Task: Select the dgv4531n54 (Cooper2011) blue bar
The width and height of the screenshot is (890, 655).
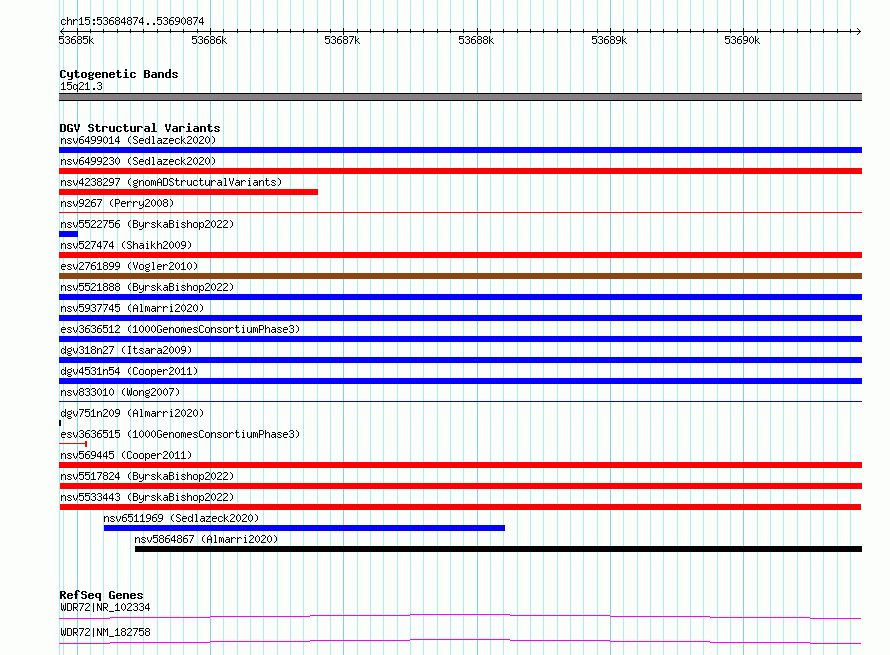Action: pyautogui.click(x=460, y=381)
